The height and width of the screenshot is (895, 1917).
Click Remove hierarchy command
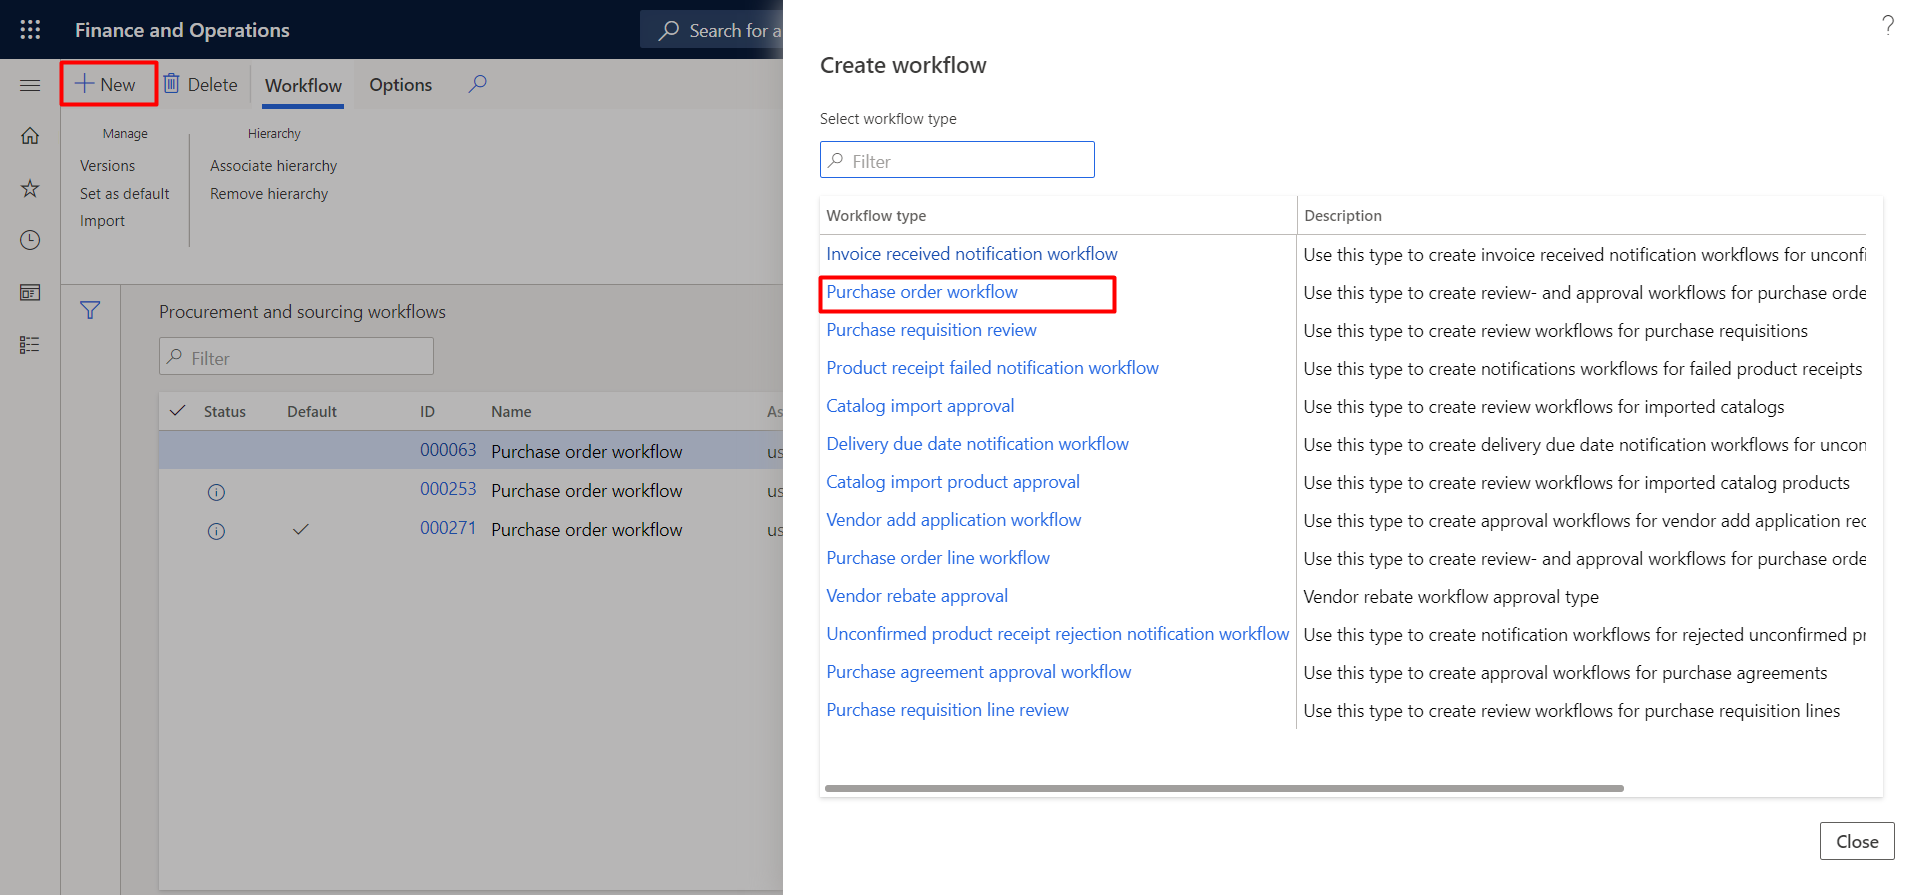[269, 194]
